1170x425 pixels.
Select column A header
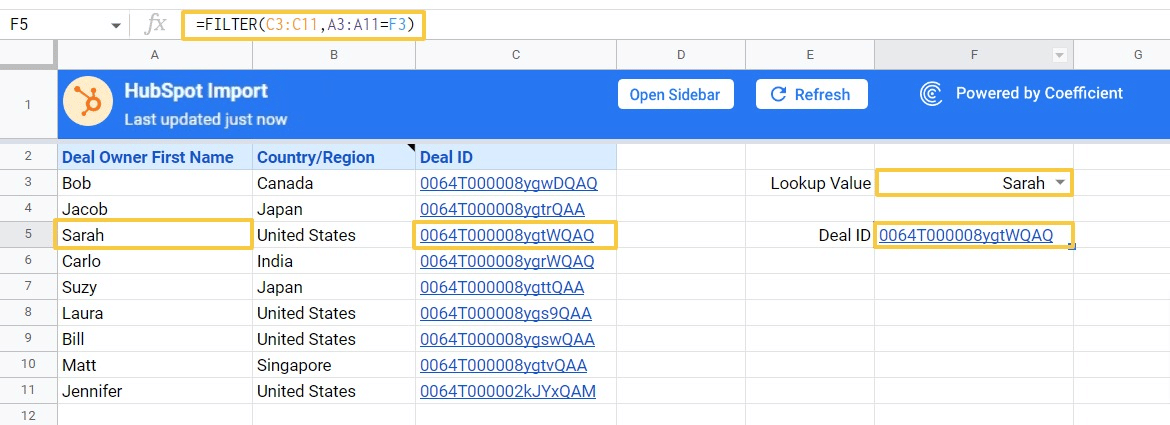154,54
